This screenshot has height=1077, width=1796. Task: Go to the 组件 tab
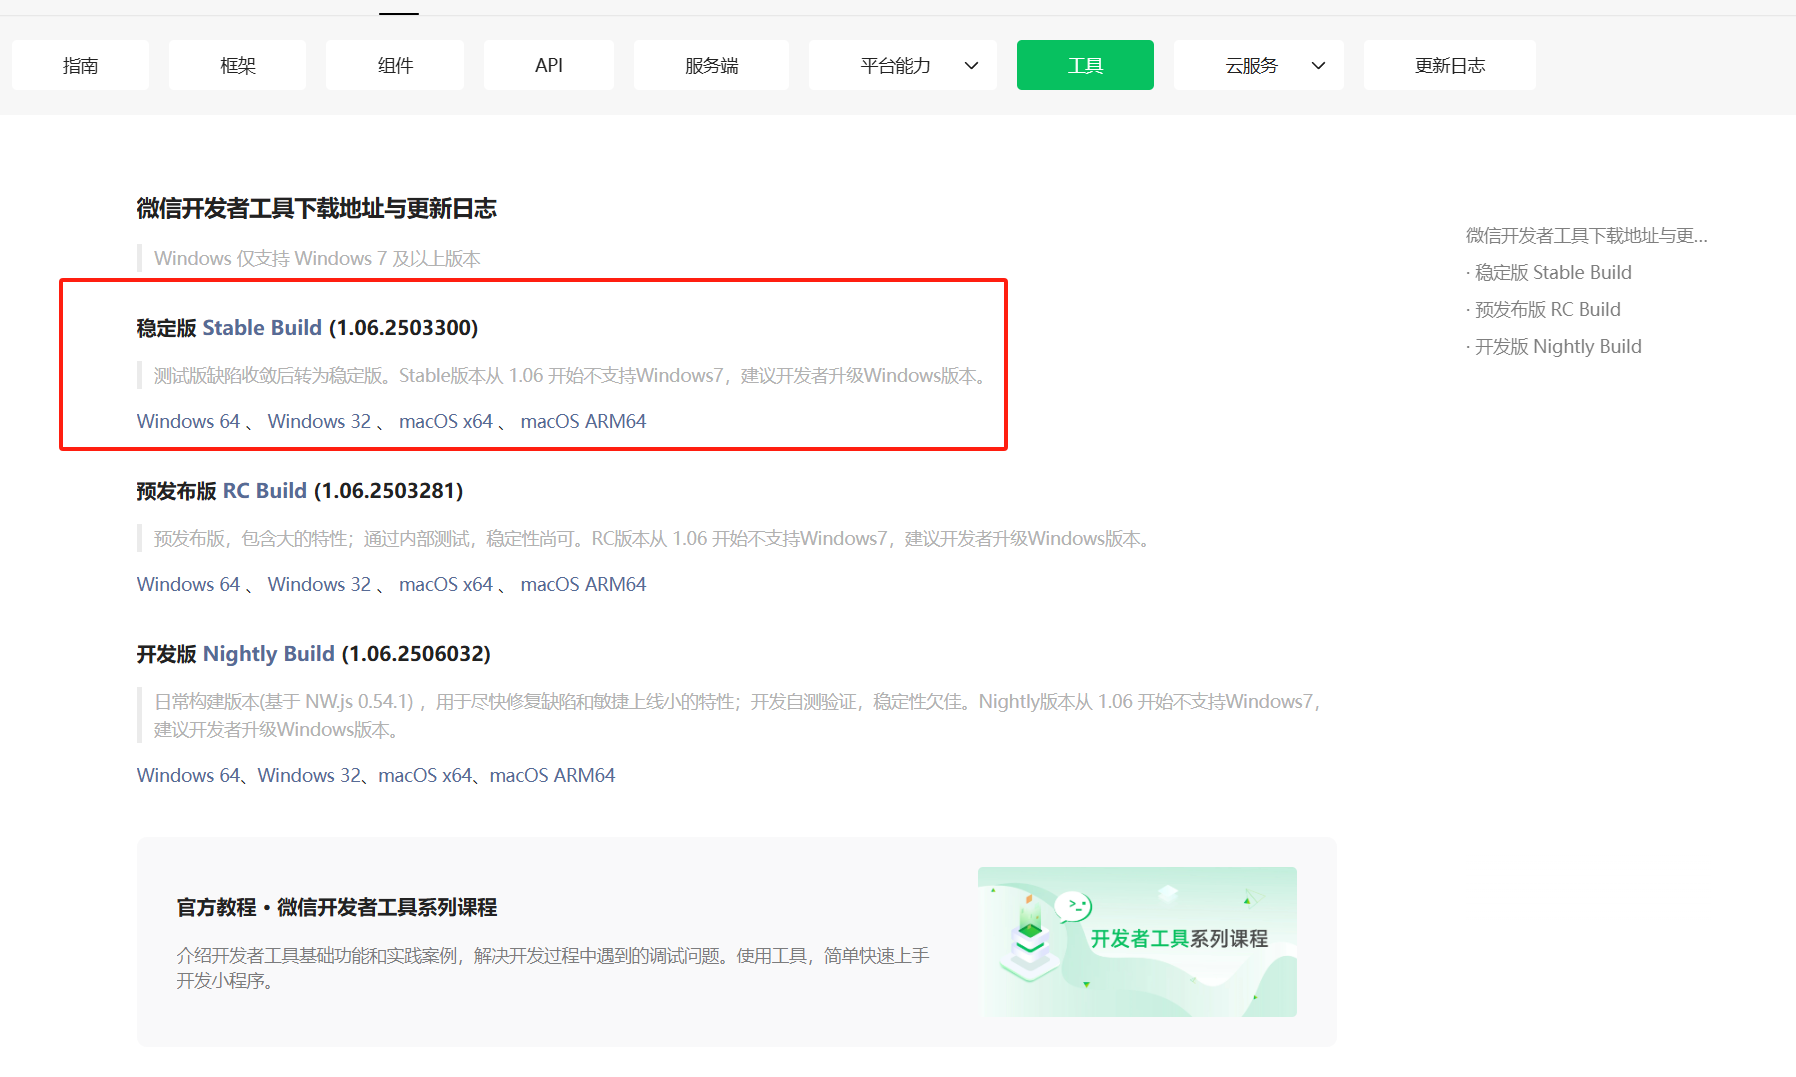point(395,65)
